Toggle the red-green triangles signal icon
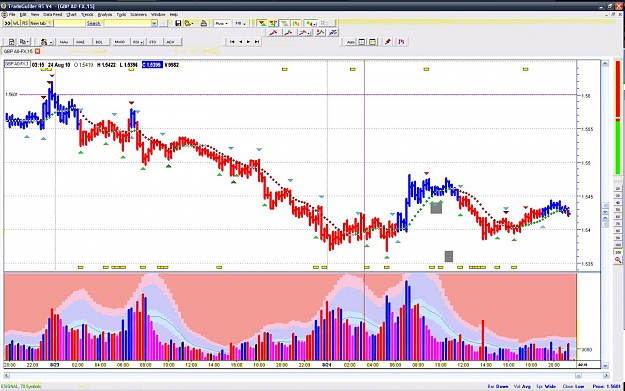This screenshot has height=391, width=625. pos(262,24)
